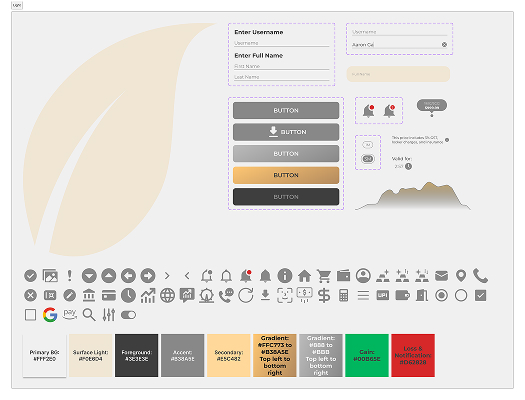Screen dimensions: 525x400
Task: Click the refresh circular arrow icon
Action: coord(246,296)
